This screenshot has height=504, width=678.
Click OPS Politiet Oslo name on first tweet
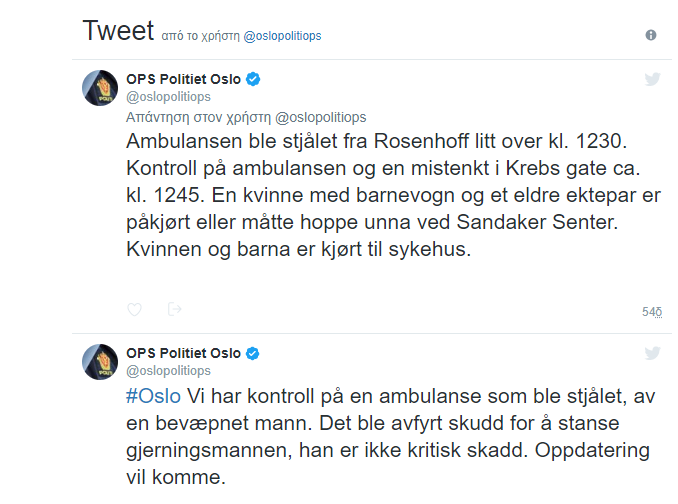click(183, 79)
